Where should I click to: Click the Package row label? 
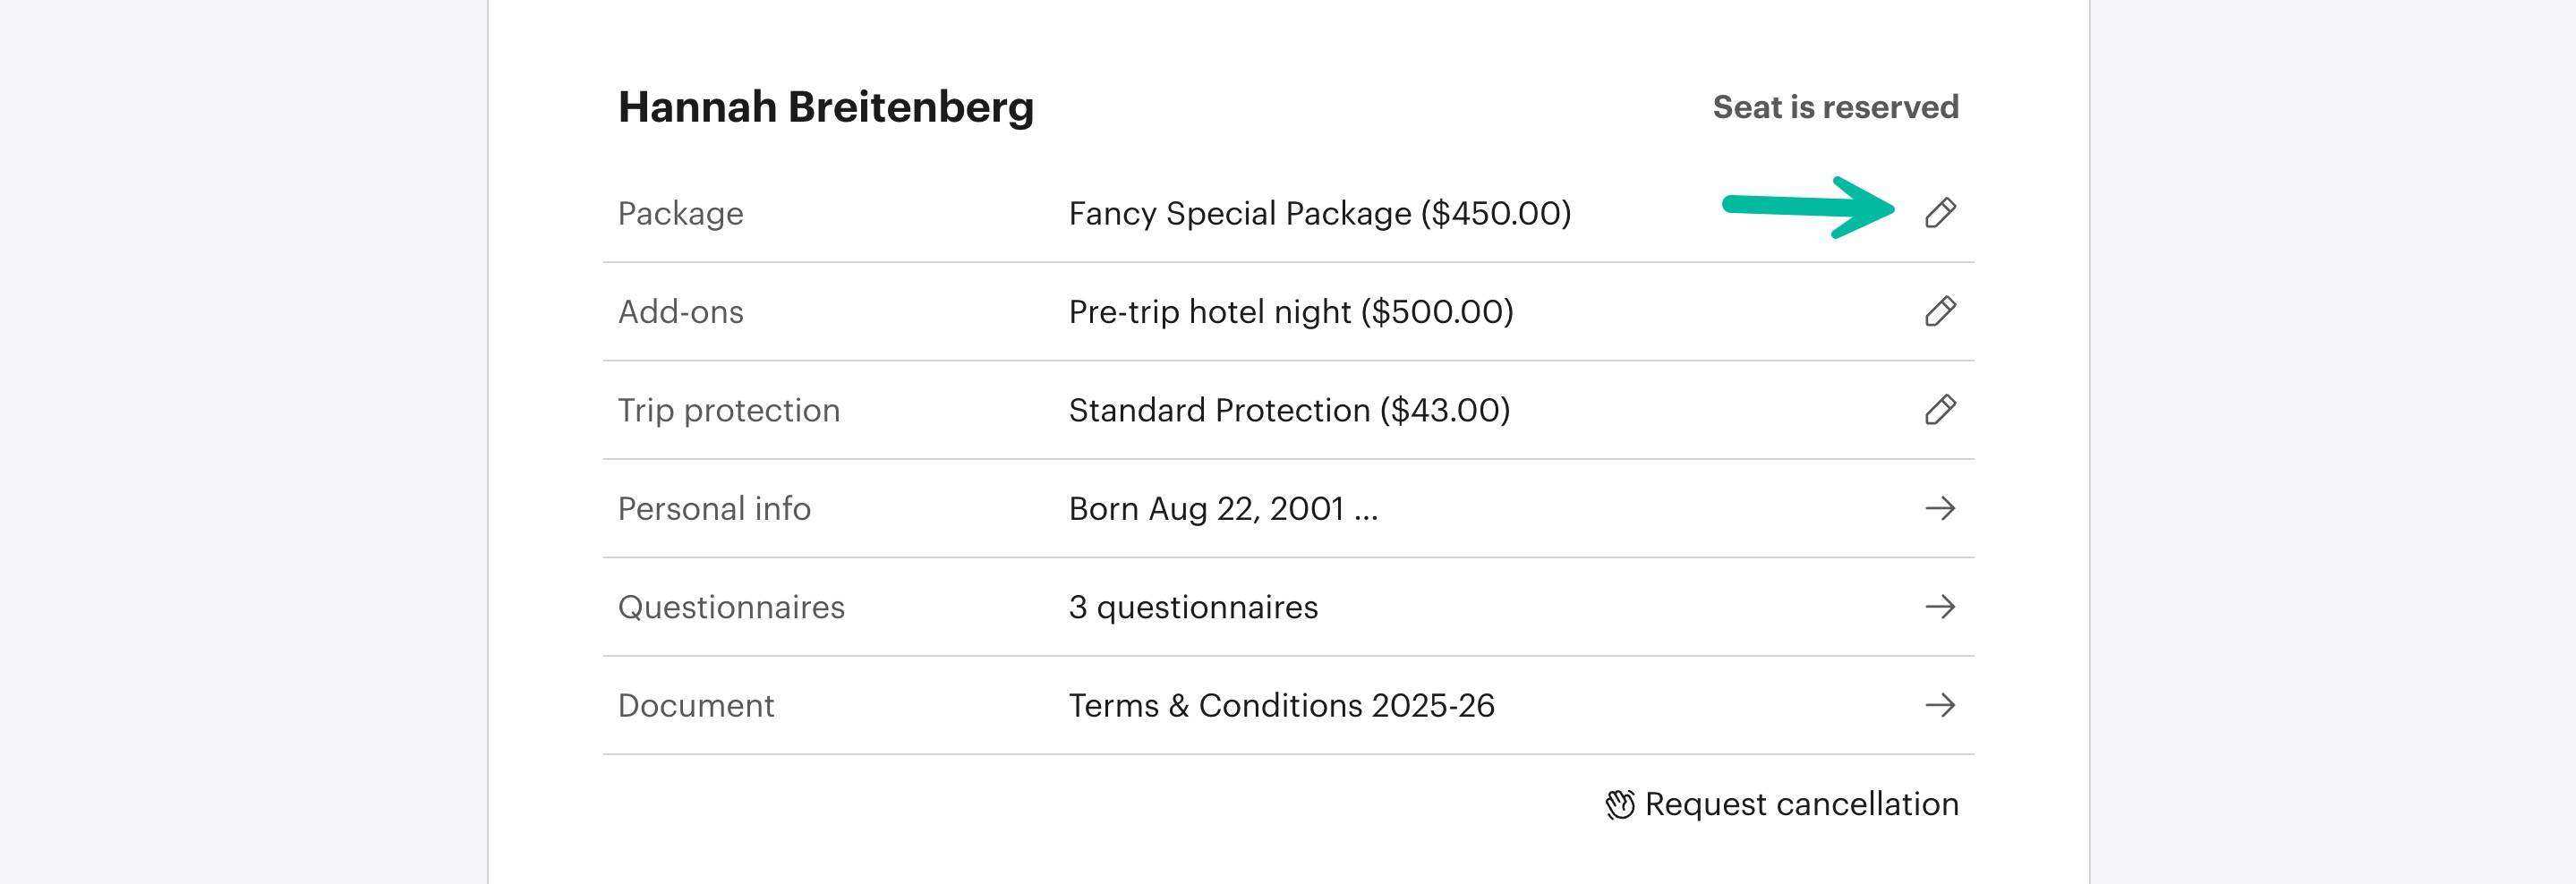[680, 213]
